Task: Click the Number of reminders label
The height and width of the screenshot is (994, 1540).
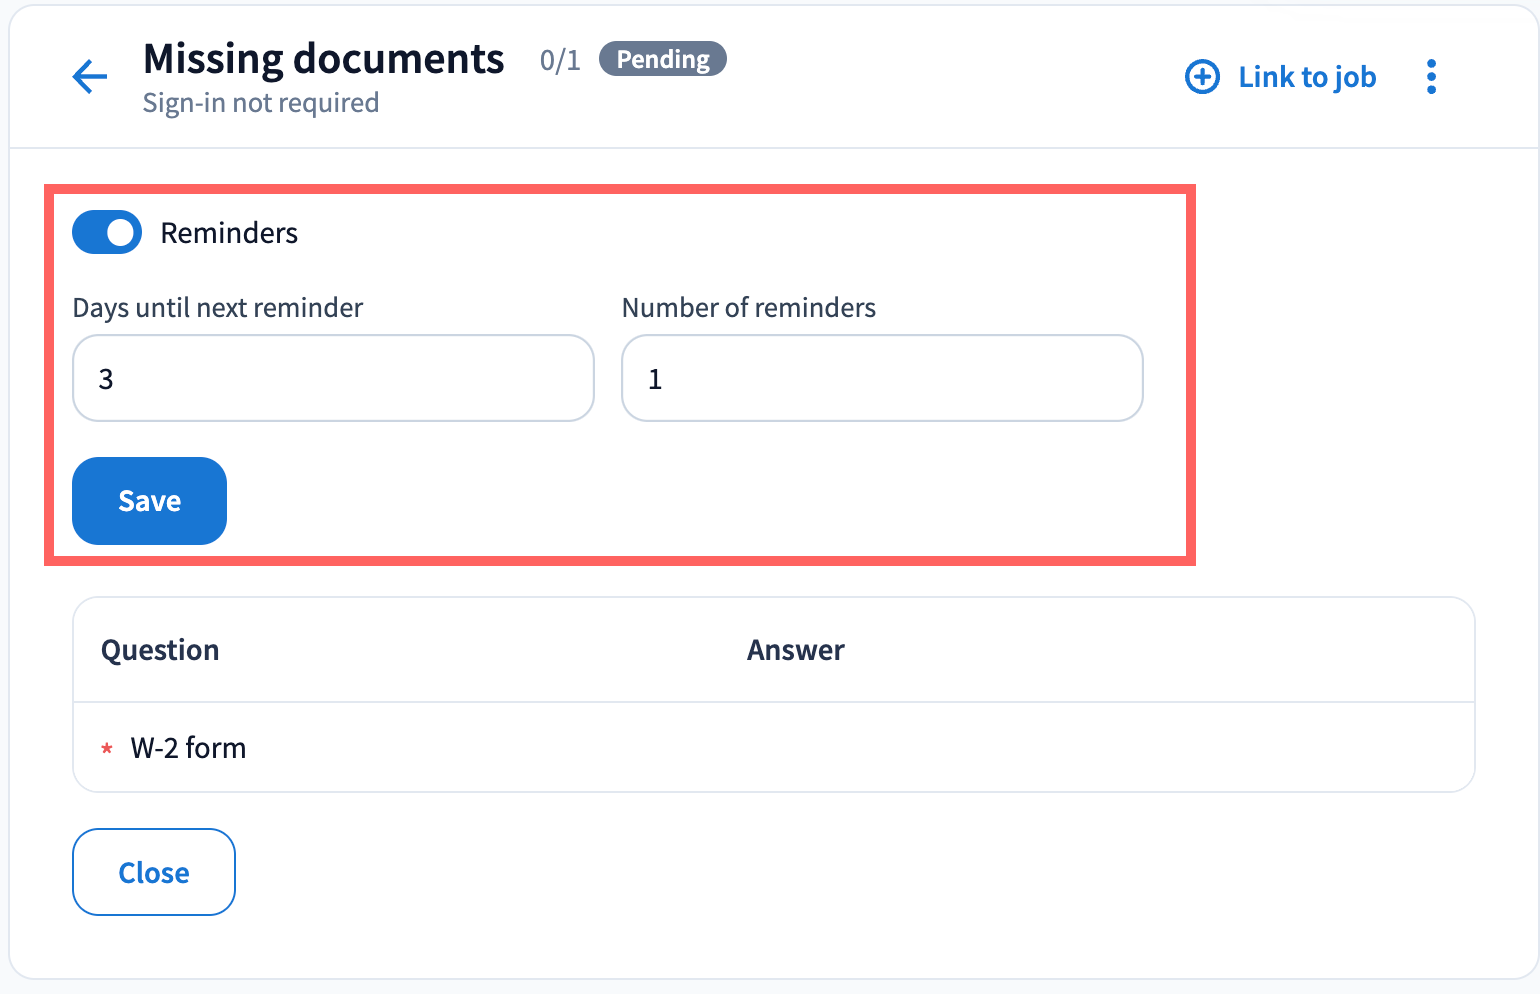Action: pos(748,308)
